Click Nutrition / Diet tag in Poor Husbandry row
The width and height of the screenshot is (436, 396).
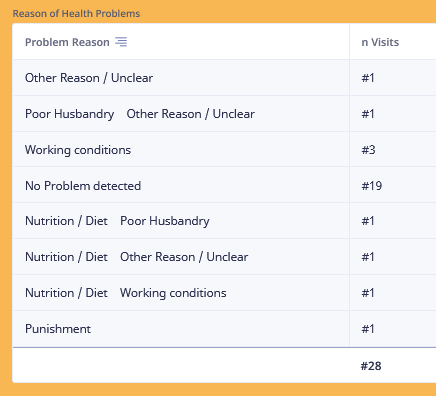(66, 221)
